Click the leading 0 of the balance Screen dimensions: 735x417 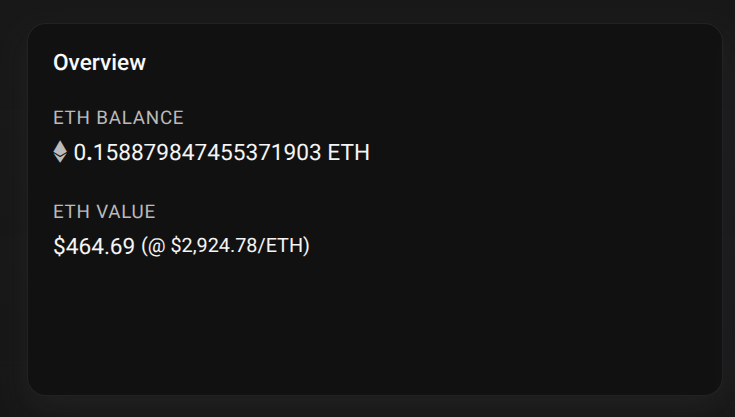tap(80, 153)
